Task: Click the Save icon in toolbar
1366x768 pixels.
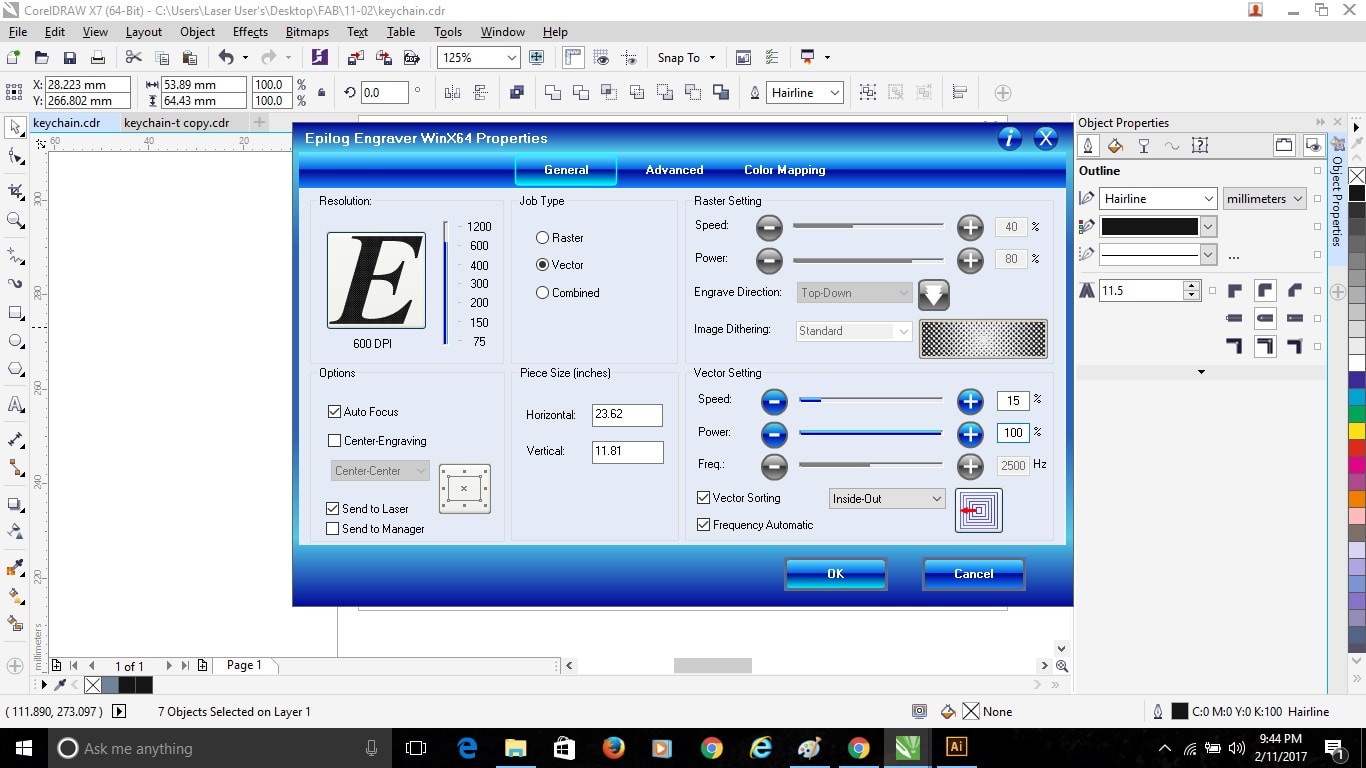Action: coord(70,58)
